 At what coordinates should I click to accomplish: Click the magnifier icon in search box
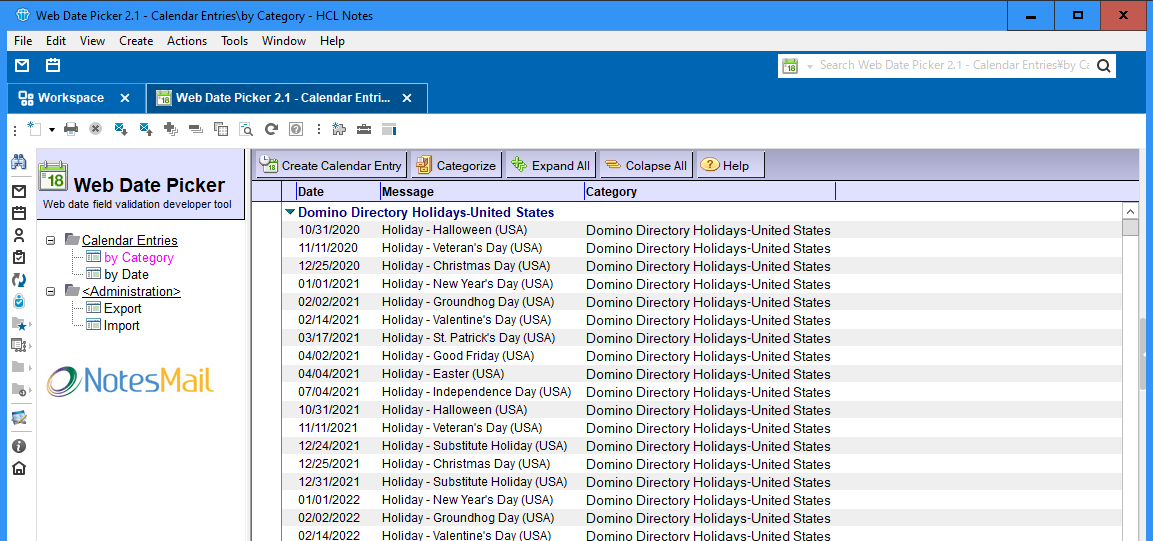tap(1103, 66)
